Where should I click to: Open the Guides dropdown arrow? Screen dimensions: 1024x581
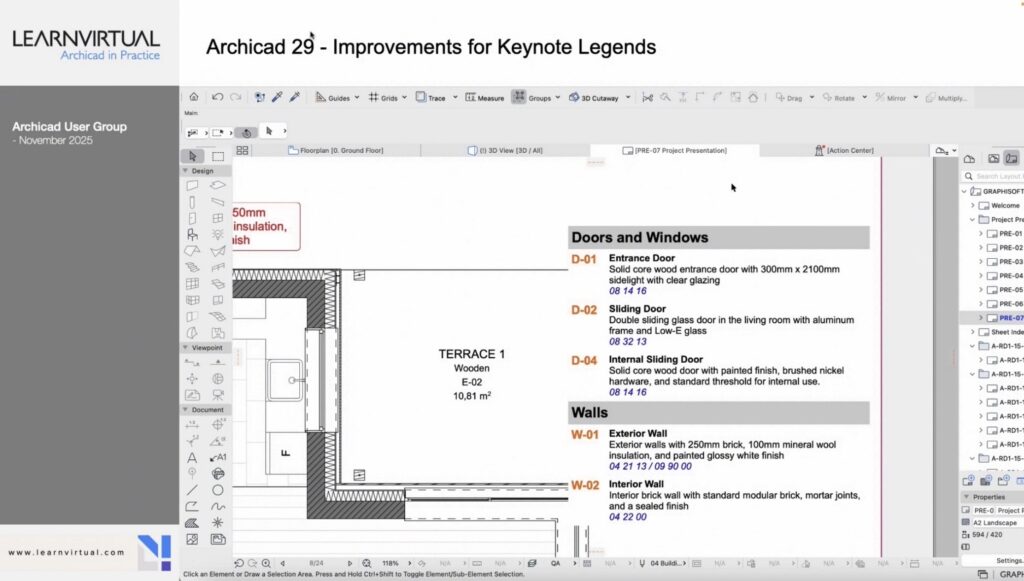tap(357, 97)
